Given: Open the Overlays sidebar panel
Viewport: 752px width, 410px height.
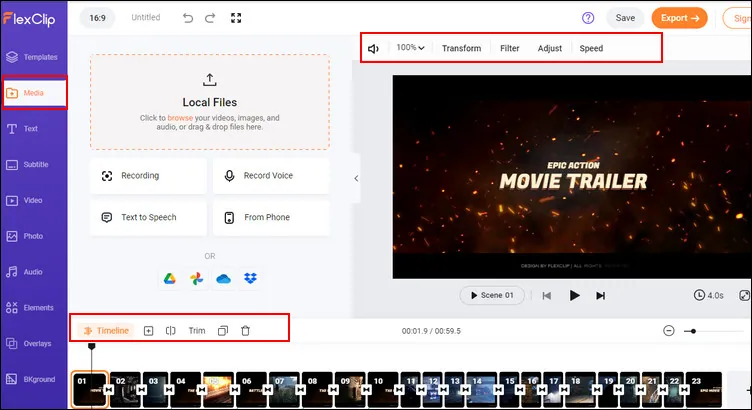Looking at the screenshot, I should [x=29, y=343].
